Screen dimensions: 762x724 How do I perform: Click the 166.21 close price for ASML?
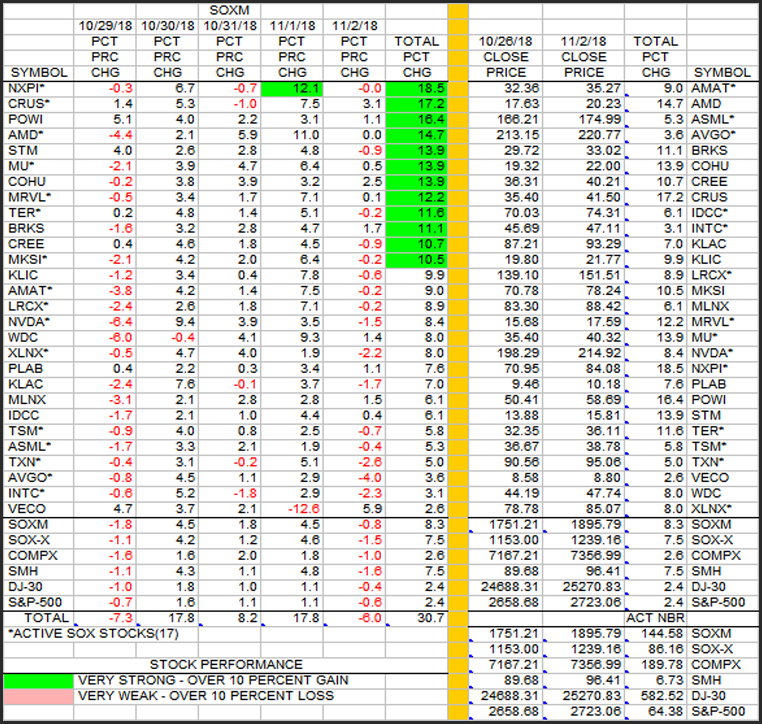(518, 119)
